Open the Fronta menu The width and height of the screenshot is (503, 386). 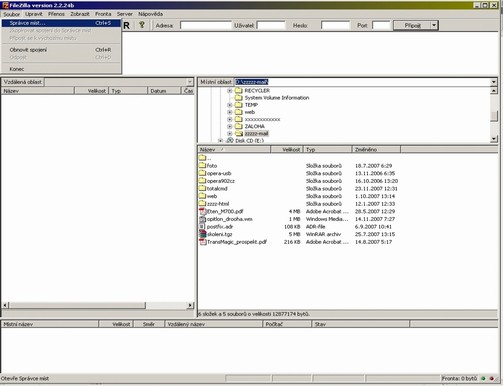tap(103, 14)
